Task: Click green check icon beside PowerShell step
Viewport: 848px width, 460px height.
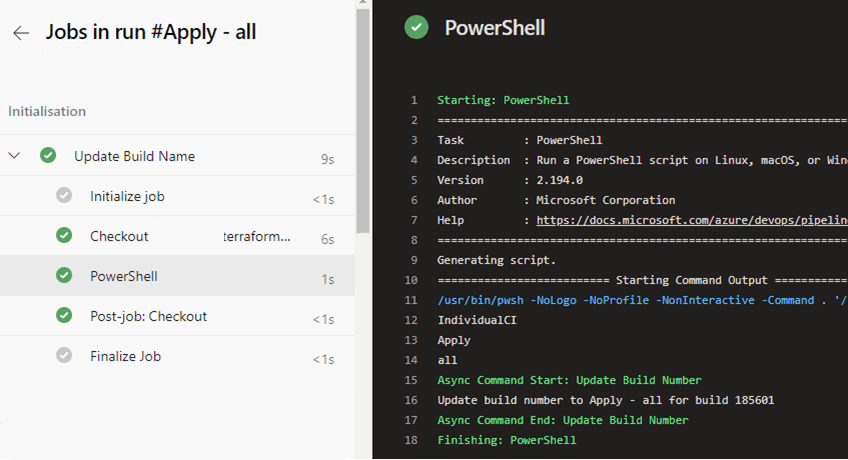Action: pos(64,276)
